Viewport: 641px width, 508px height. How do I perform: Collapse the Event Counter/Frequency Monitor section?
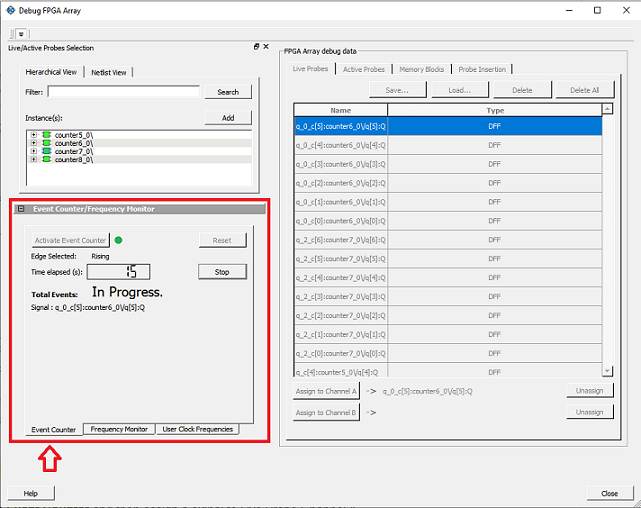click(x=21, y=209)
